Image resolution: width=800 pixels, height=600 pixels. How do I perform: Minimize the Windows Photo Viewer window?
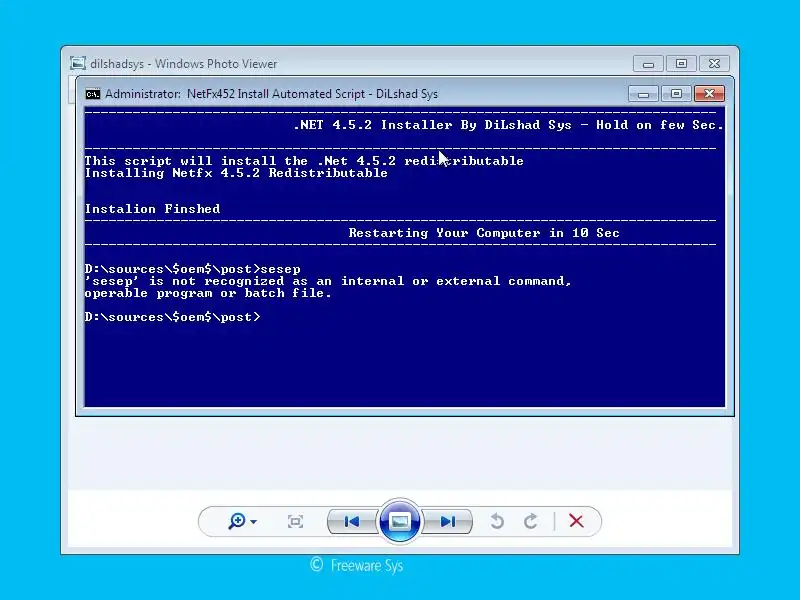pyautogui.click(x=648, y=64)
